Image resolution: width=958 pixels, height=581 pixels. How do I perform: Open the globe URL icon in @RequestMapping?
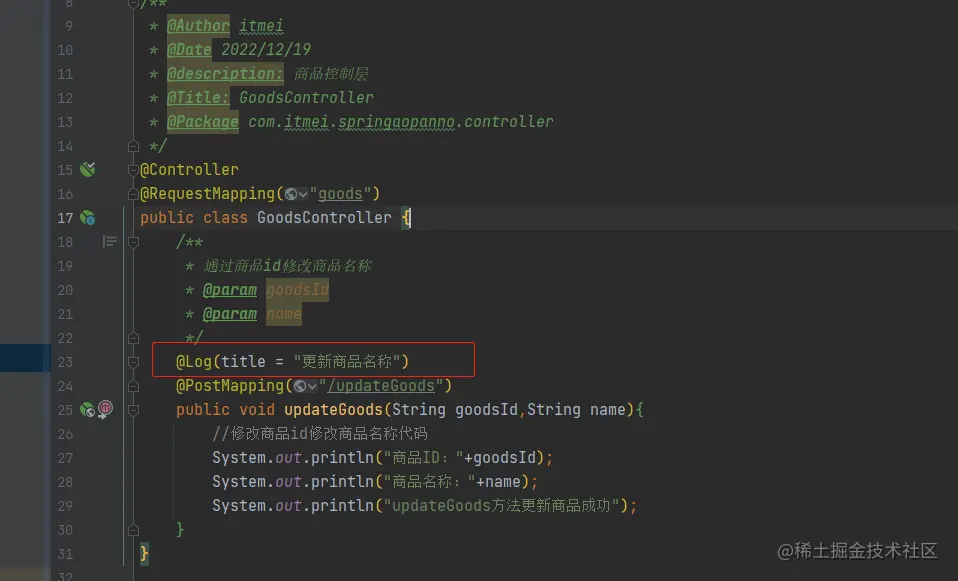click(x=296, y=194)
